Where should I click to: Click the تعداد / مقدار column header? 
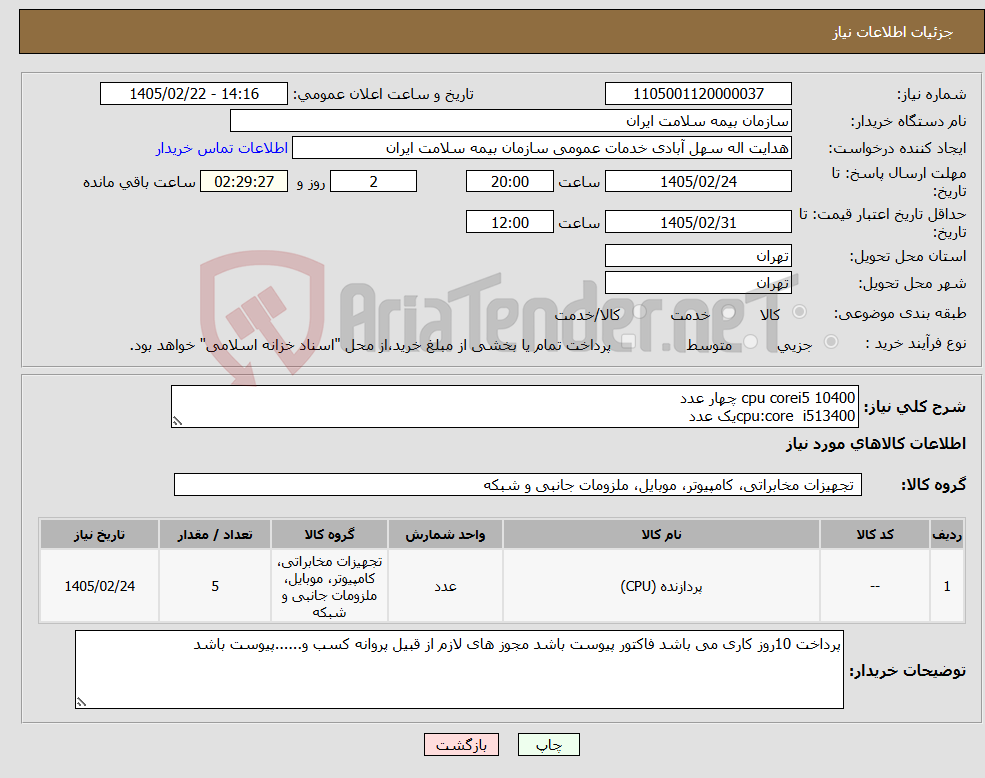coord(215,534)
